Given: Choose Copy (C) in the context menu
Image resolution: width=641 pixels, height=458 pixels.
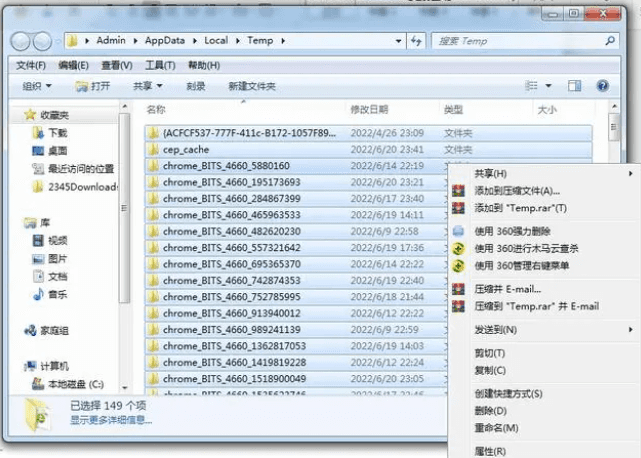Looking at the screenshot, I should tap(490, 370).
